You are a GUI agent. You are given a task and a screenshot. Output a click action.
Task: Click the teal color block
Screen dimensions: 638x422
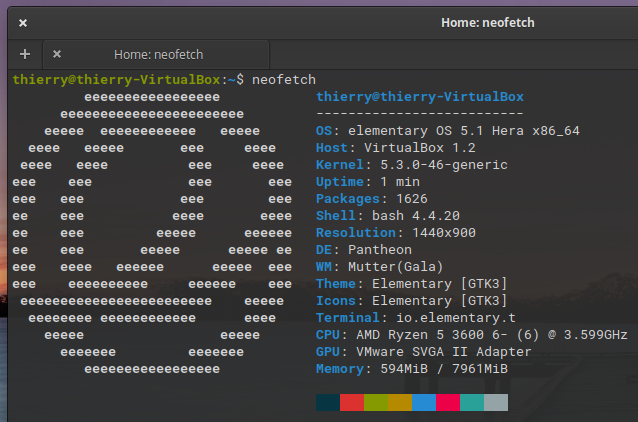click(x=472, y=402)
